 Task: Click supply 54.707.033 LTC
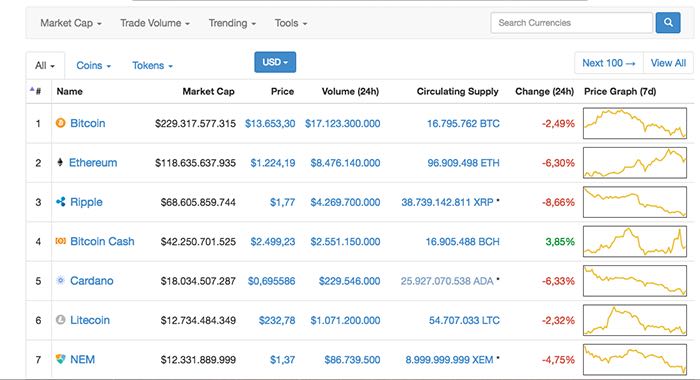(464, 320)
